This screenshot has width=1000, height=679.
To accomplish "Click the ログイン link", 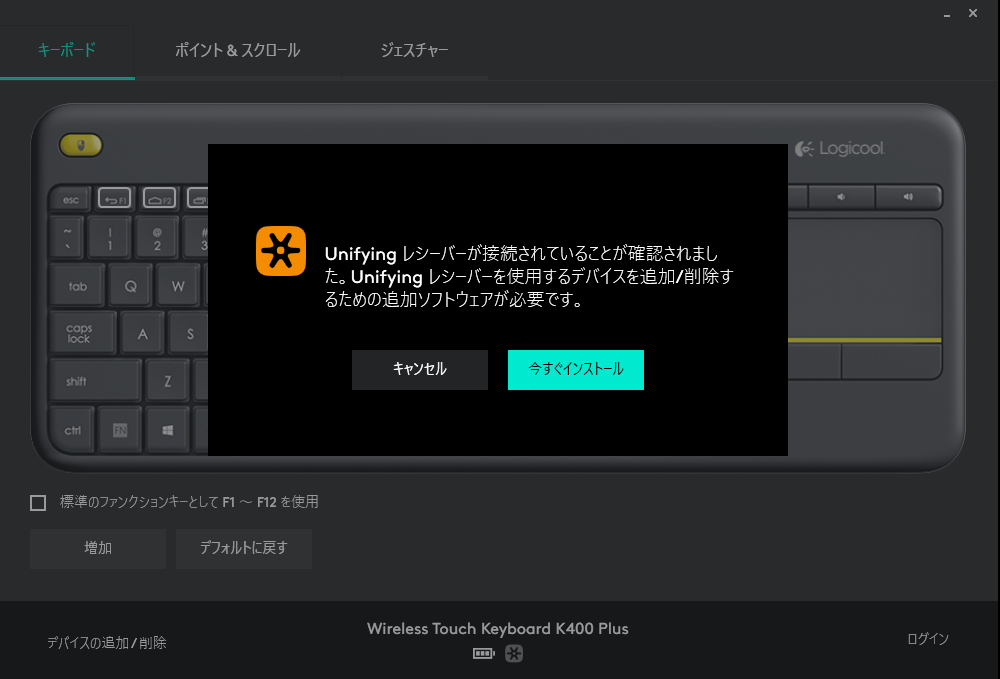I will 928,639.
